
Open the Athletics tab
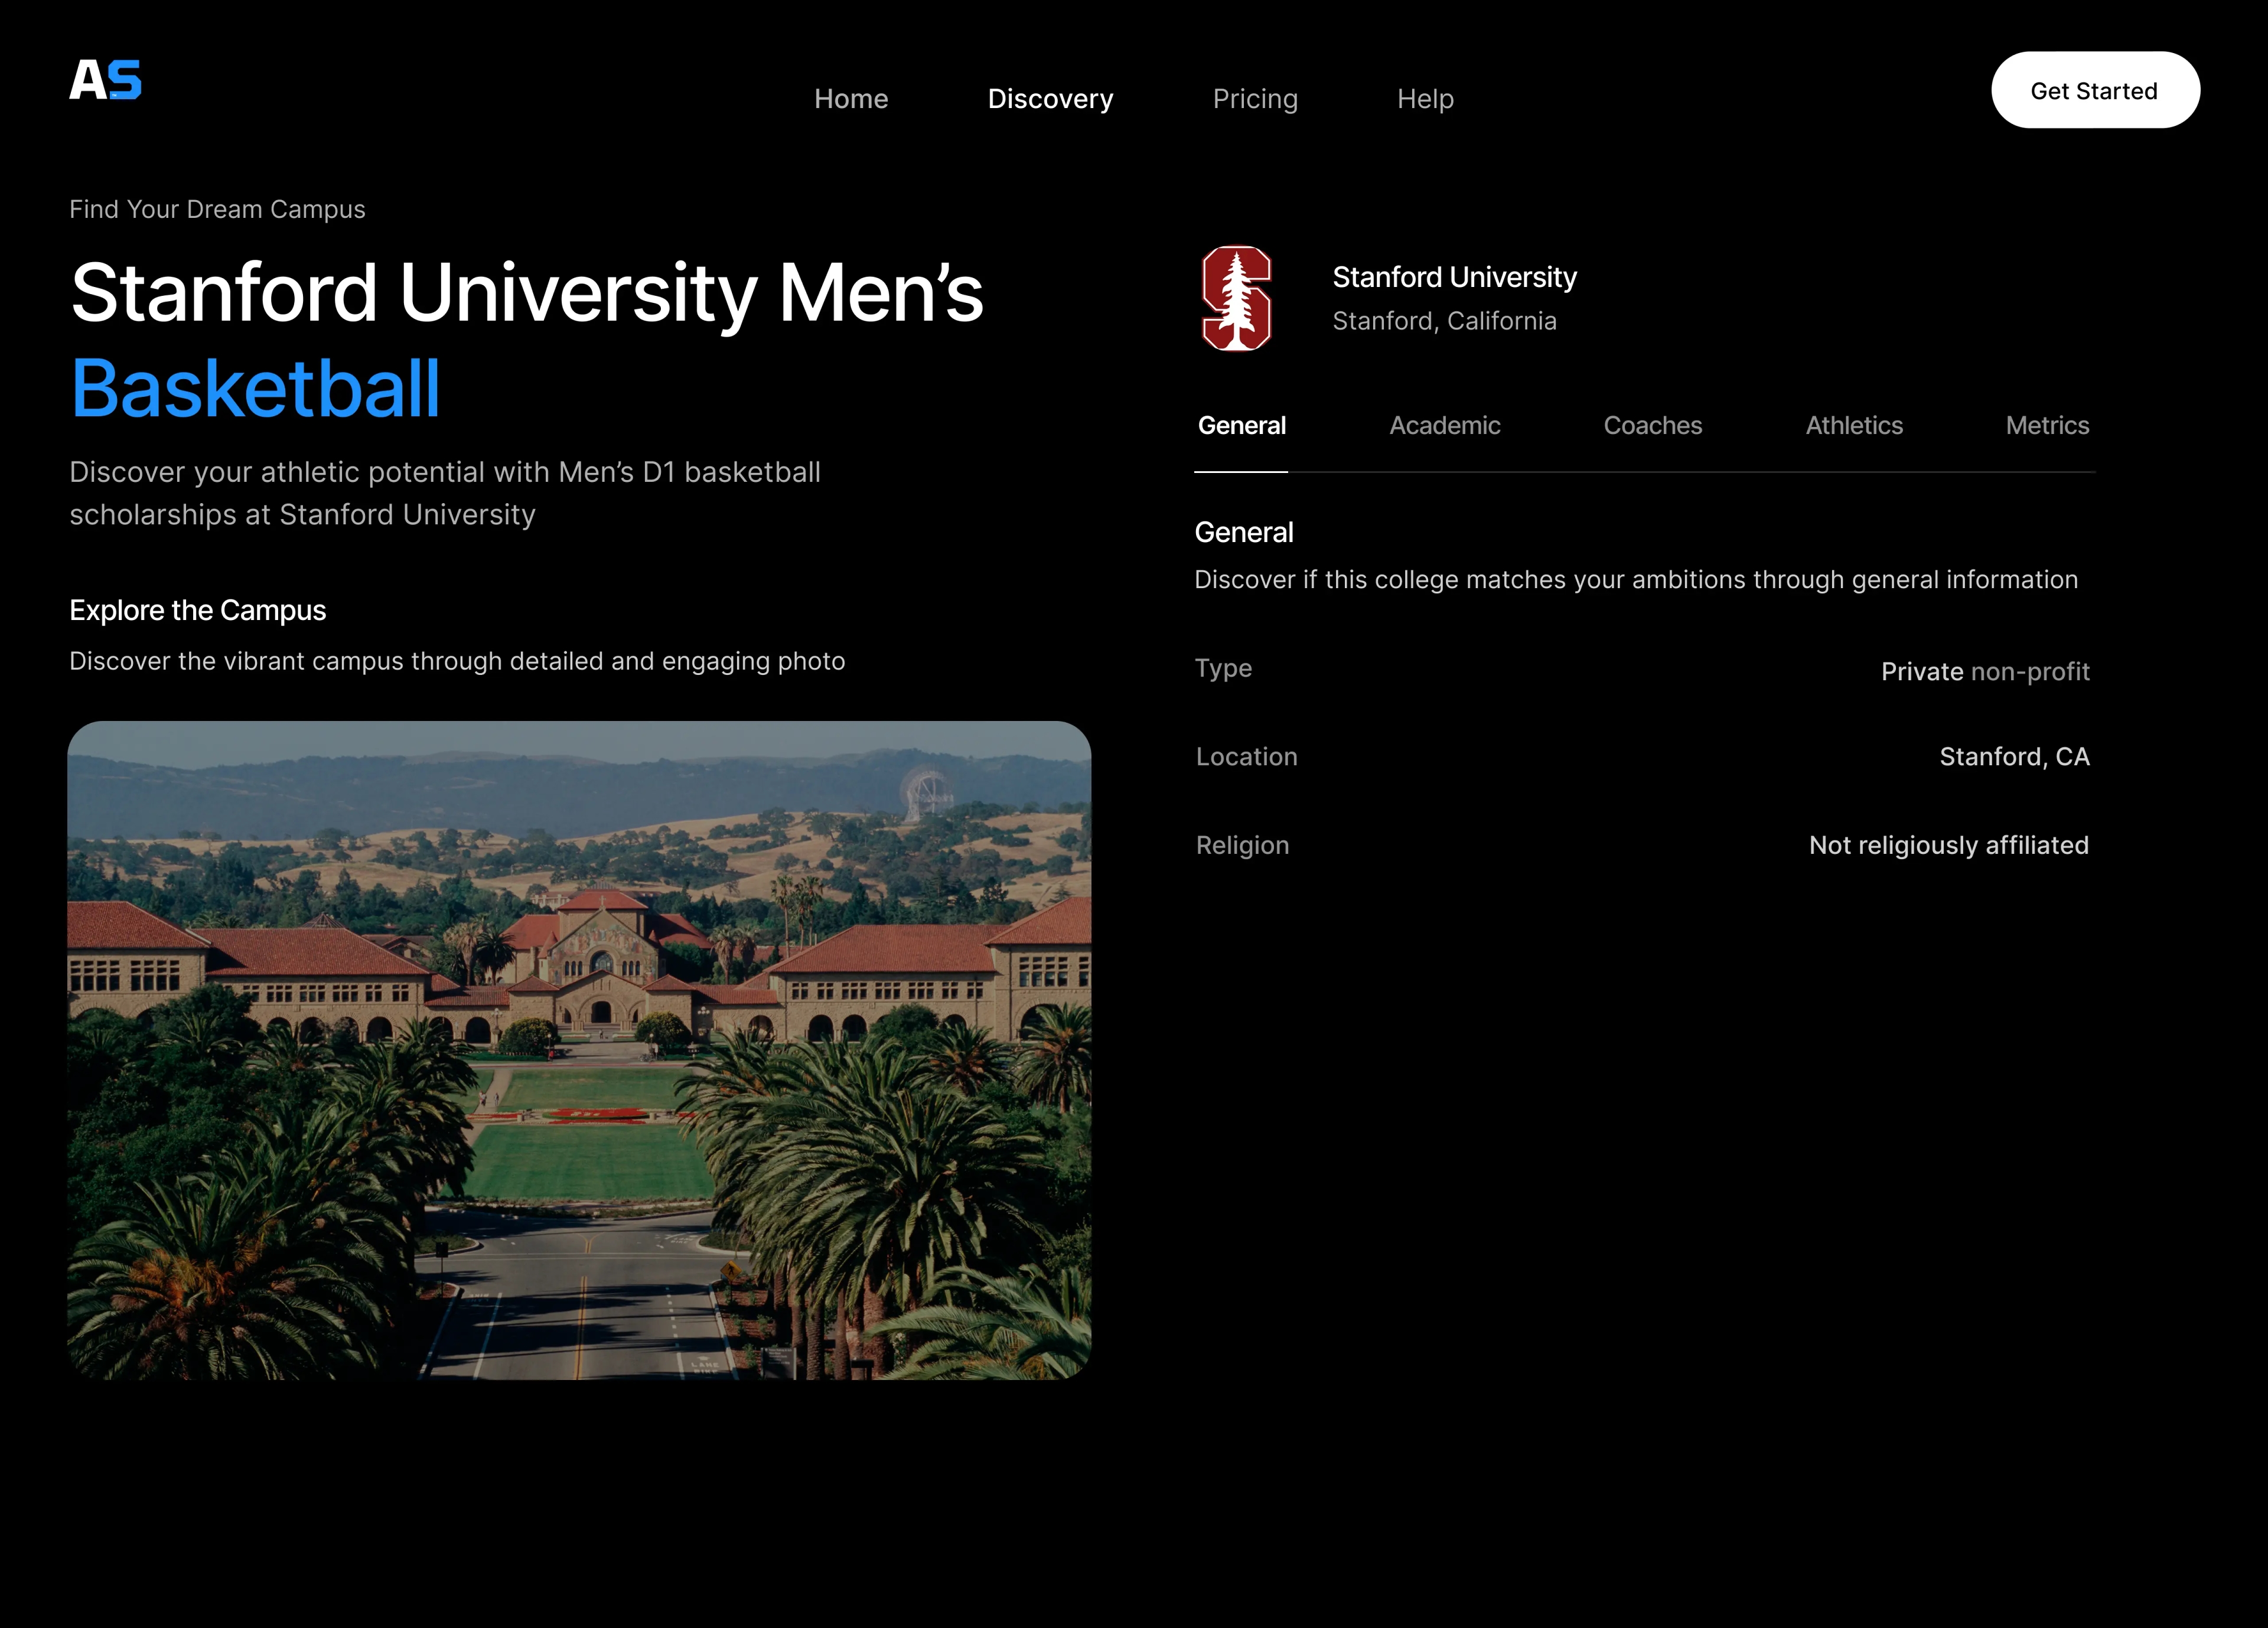click(1854, 426)
